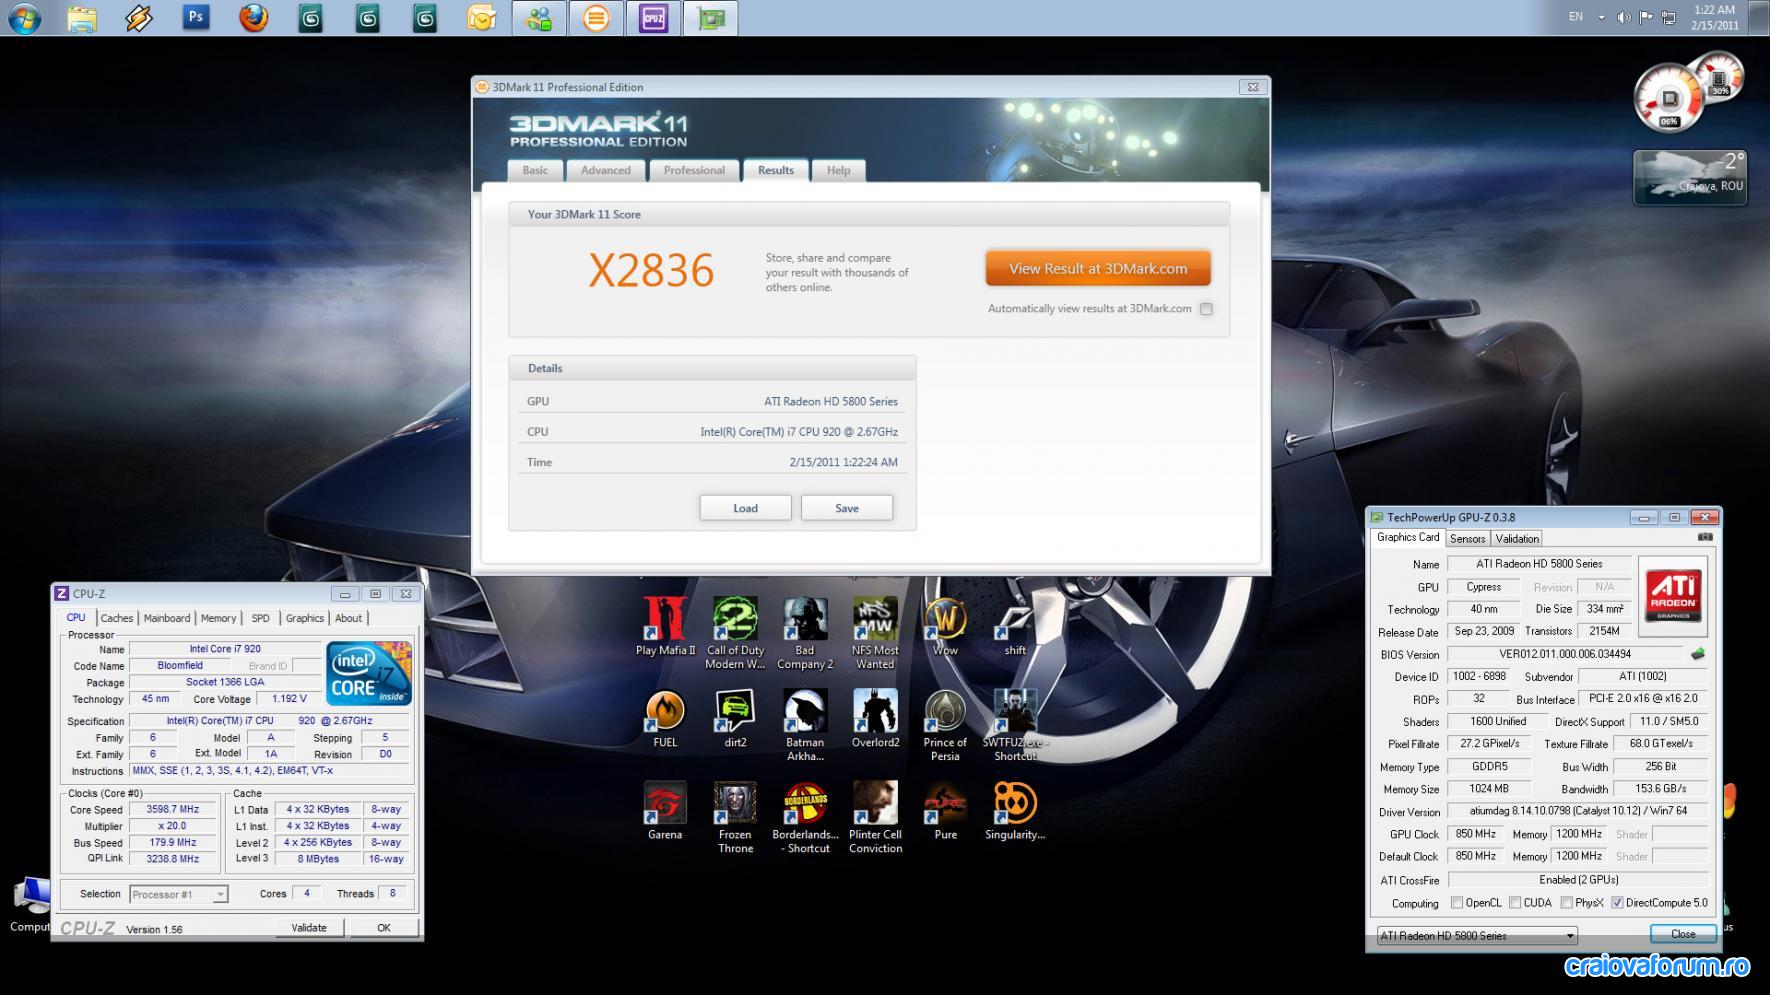This screenshot has width=1770, height=995.
Task: Launch the Singularity desktop icon
Action: [1015, 811]
